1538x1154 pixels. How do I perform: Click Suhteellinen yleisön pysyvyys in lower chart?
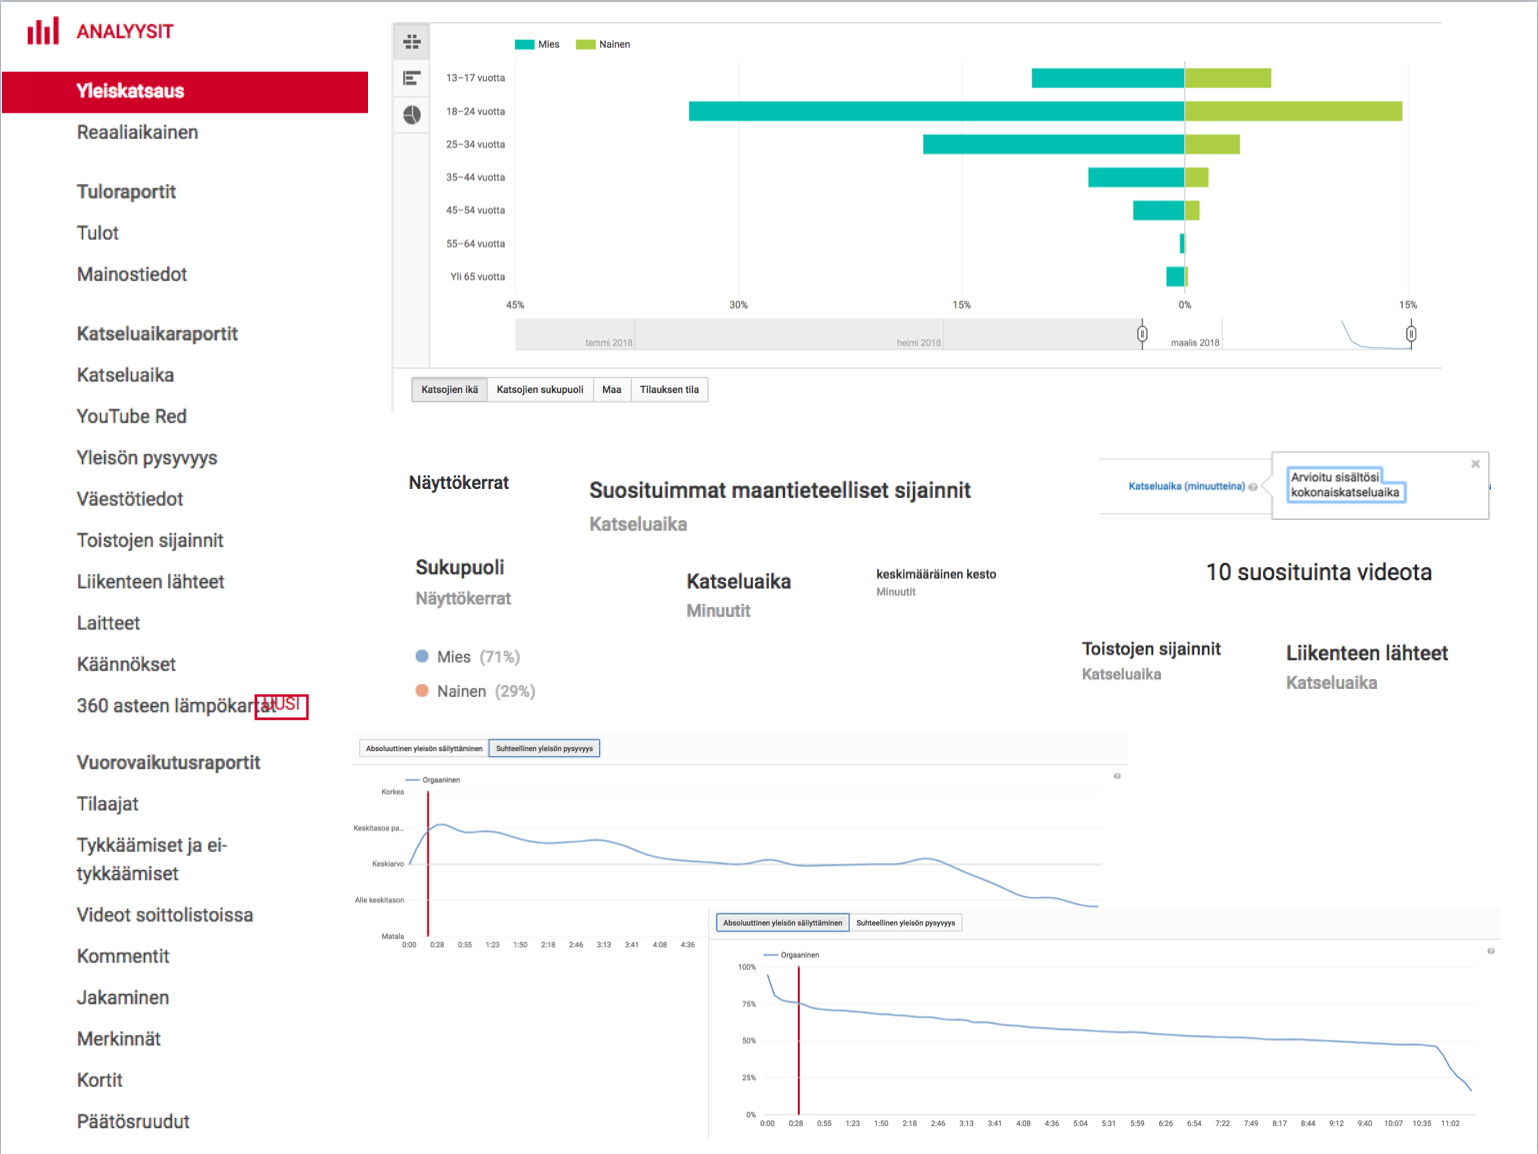(x=905, y=923)
